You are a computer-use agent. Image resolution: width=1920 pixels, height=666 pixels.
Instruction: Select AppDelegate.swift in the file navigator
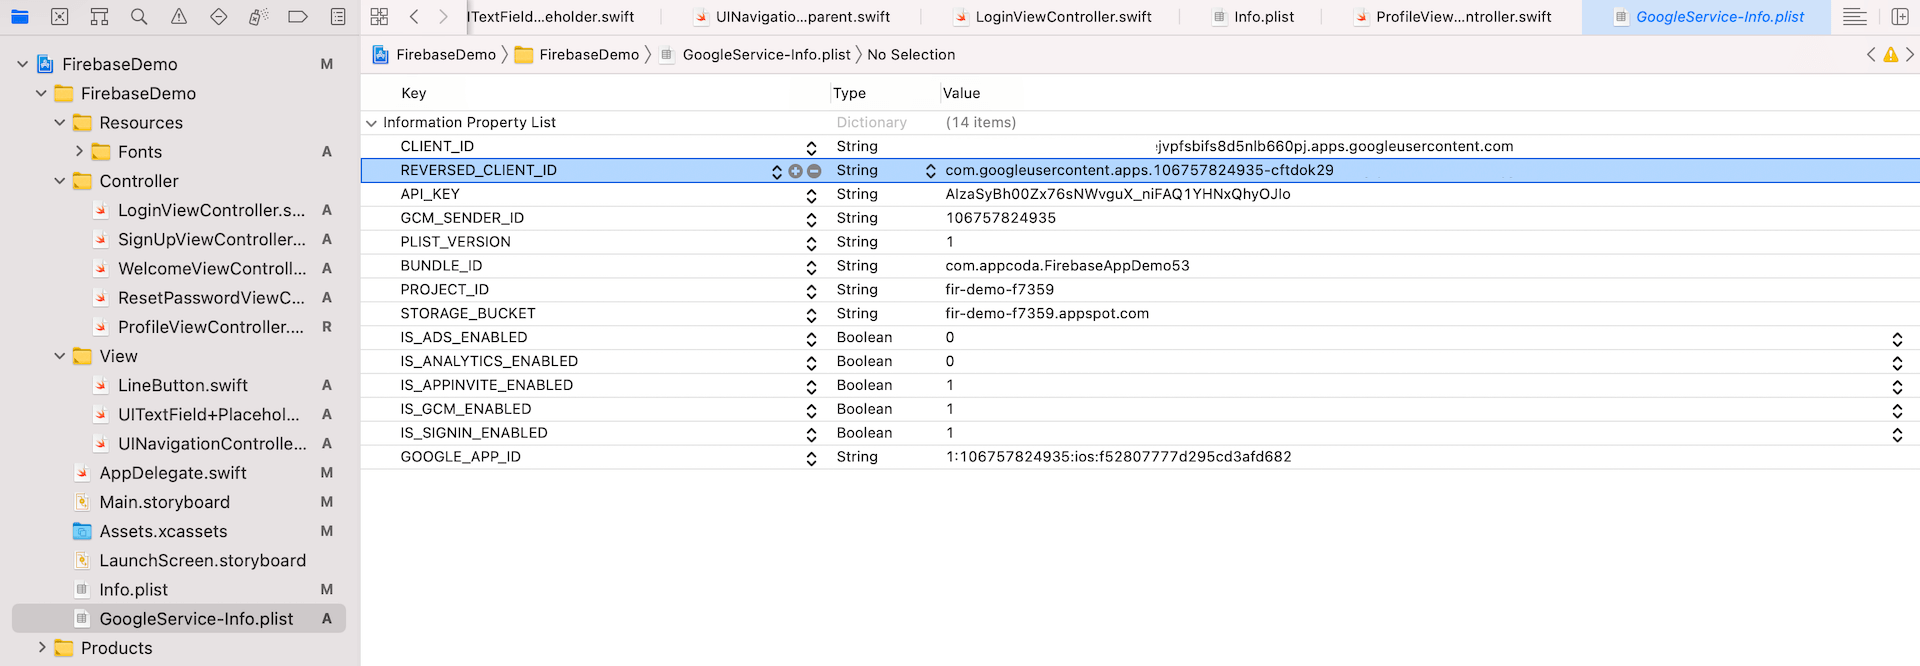click(172, 473)
